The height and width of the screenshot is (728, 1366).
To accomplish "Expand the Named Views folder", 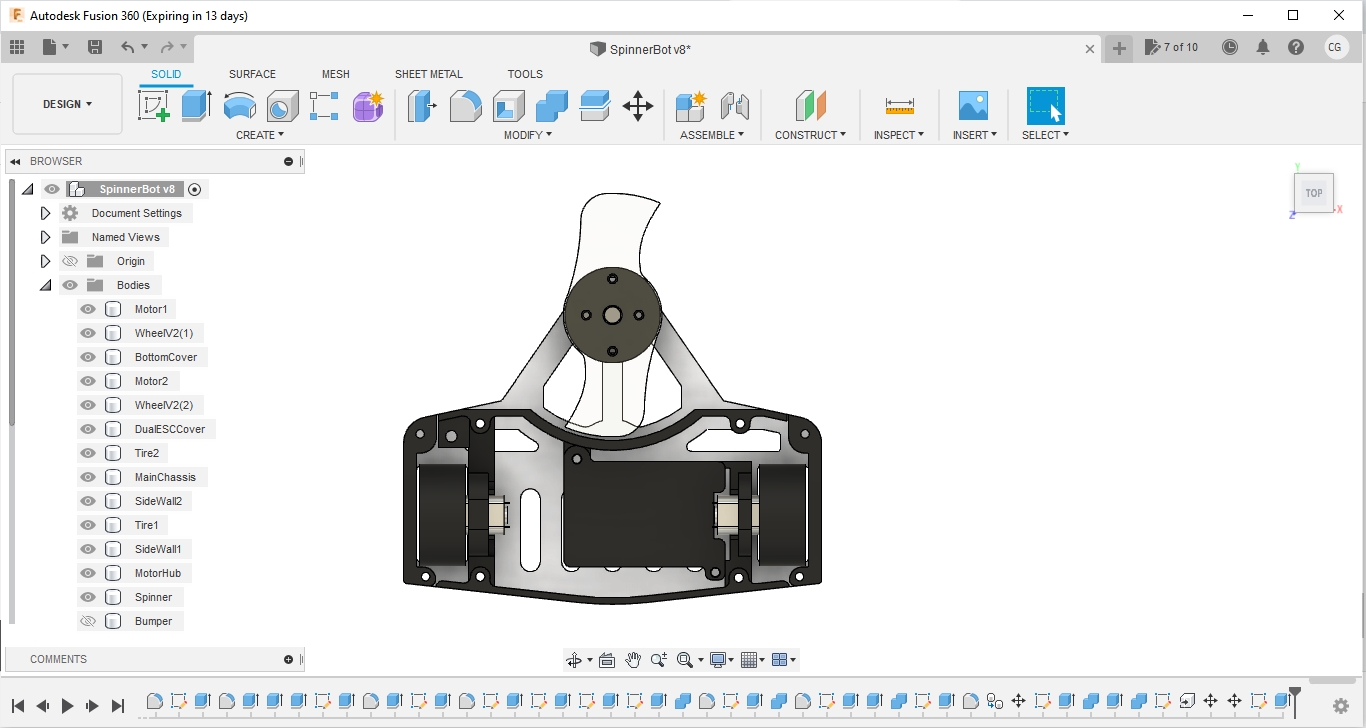I will tap(45, 237).
